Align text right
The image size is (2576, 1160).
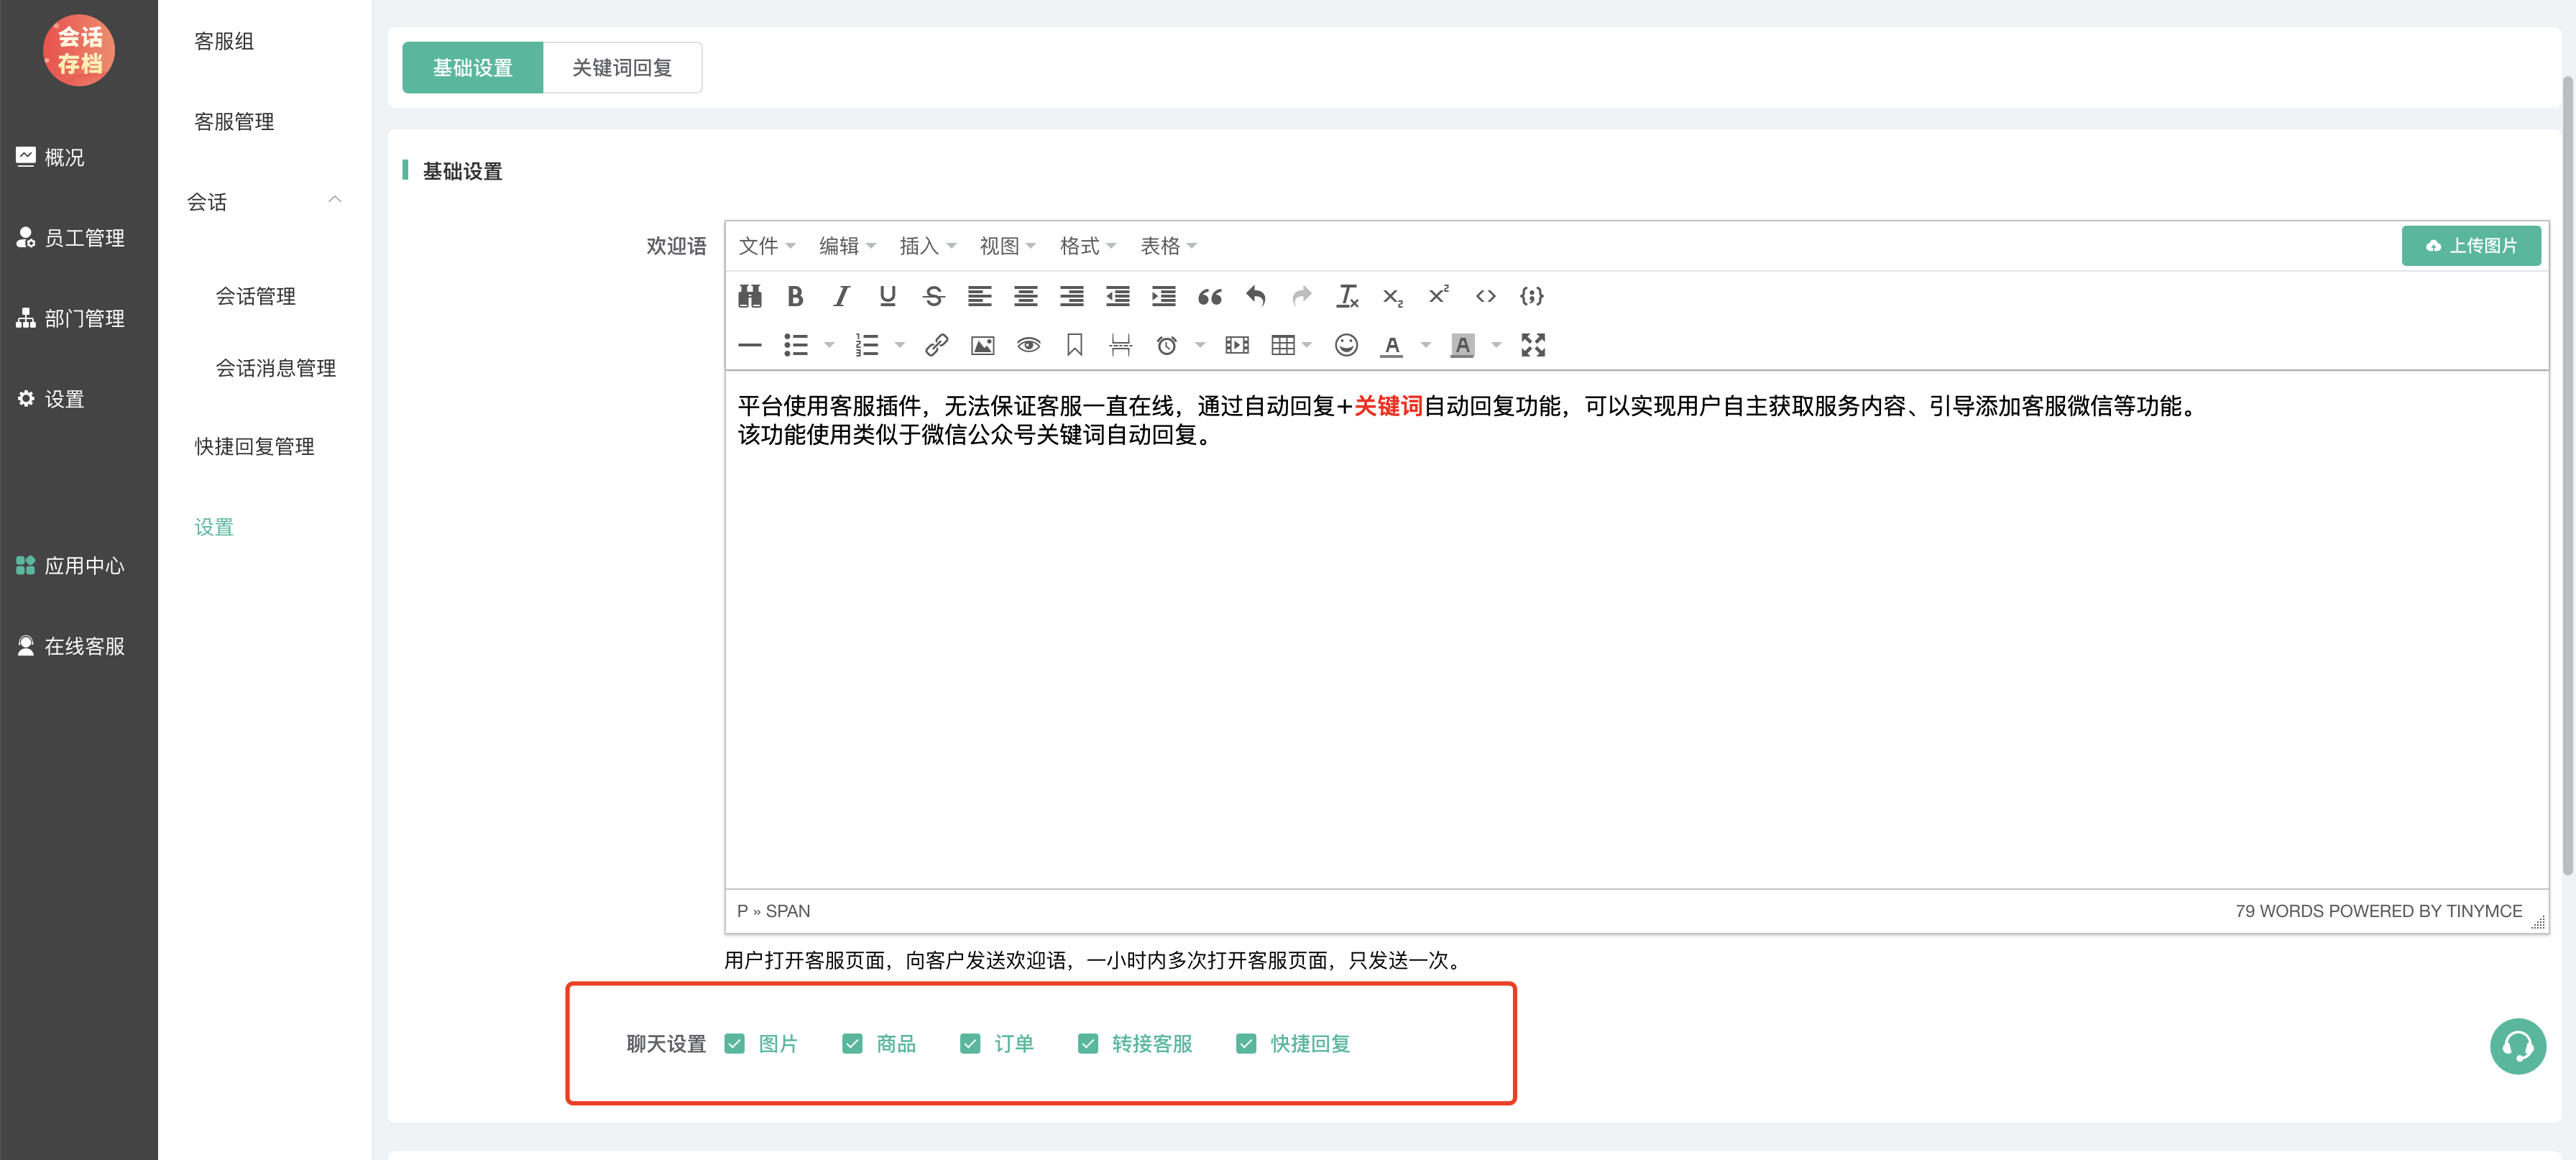[1071, 296]
